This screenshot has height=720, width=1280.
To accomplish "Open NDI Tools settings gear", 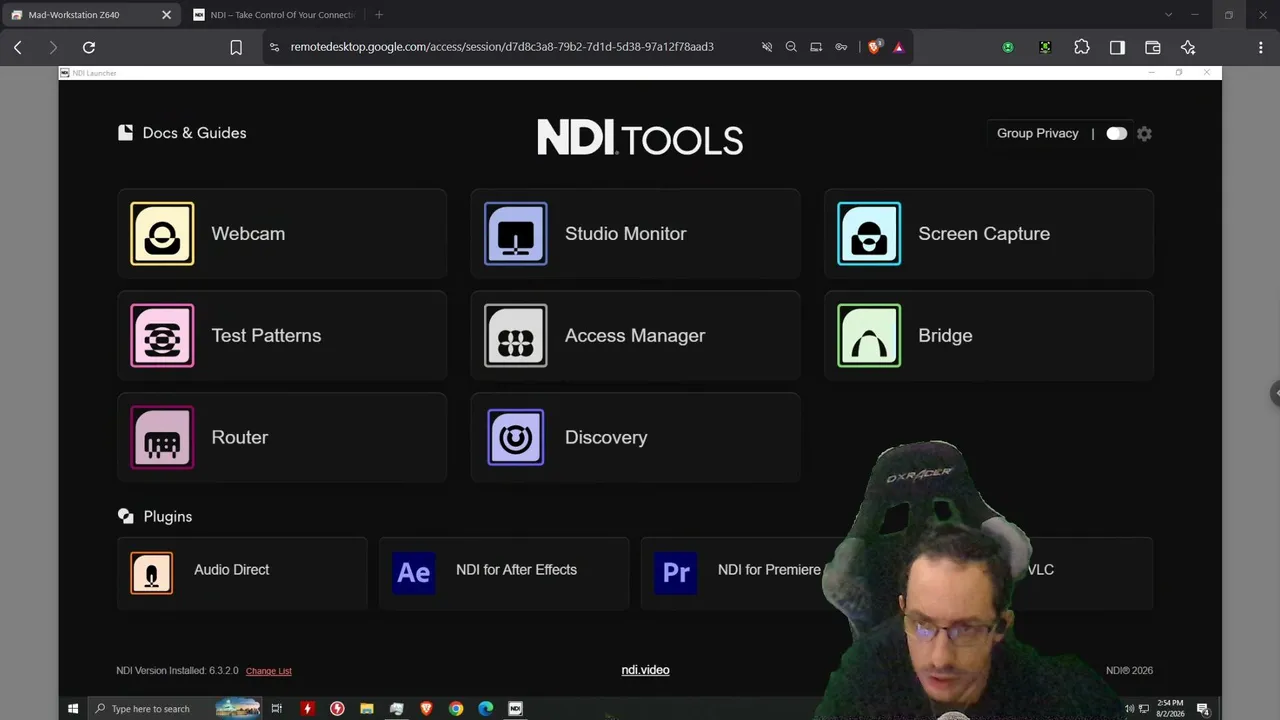I will point(1145,134).
